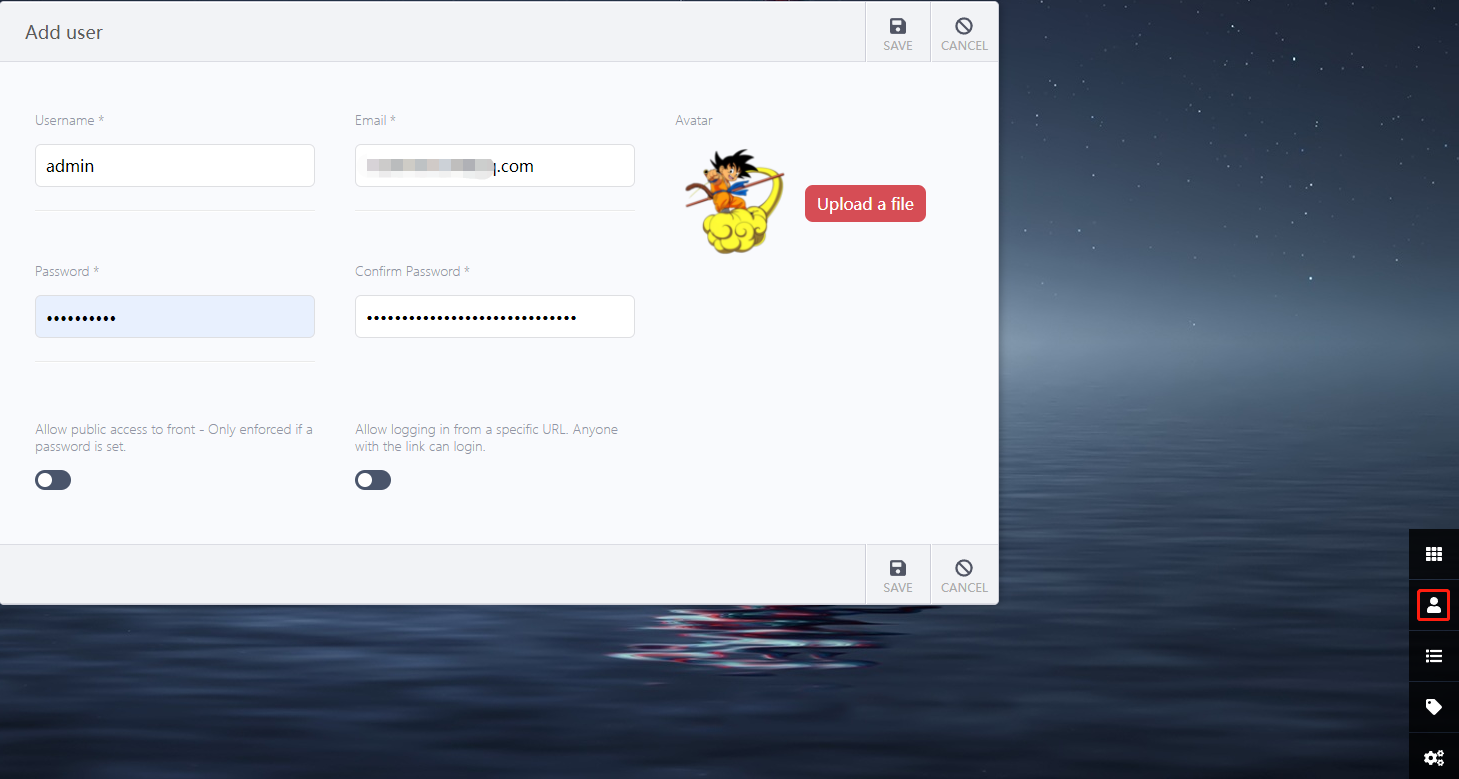Click the 'Allow public access to front' description text
This screenshot has height=779, width=1459.
tap(174, 438)
